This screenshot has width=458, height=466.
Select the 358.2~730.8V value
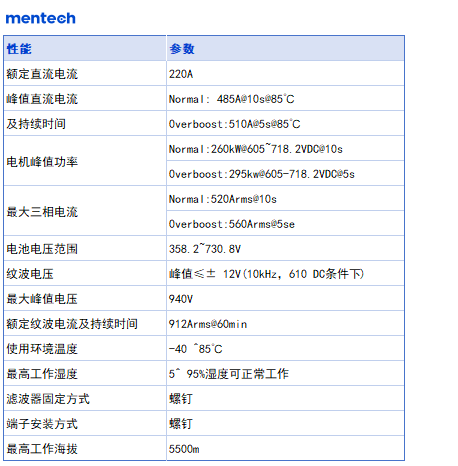click(205, 249)
